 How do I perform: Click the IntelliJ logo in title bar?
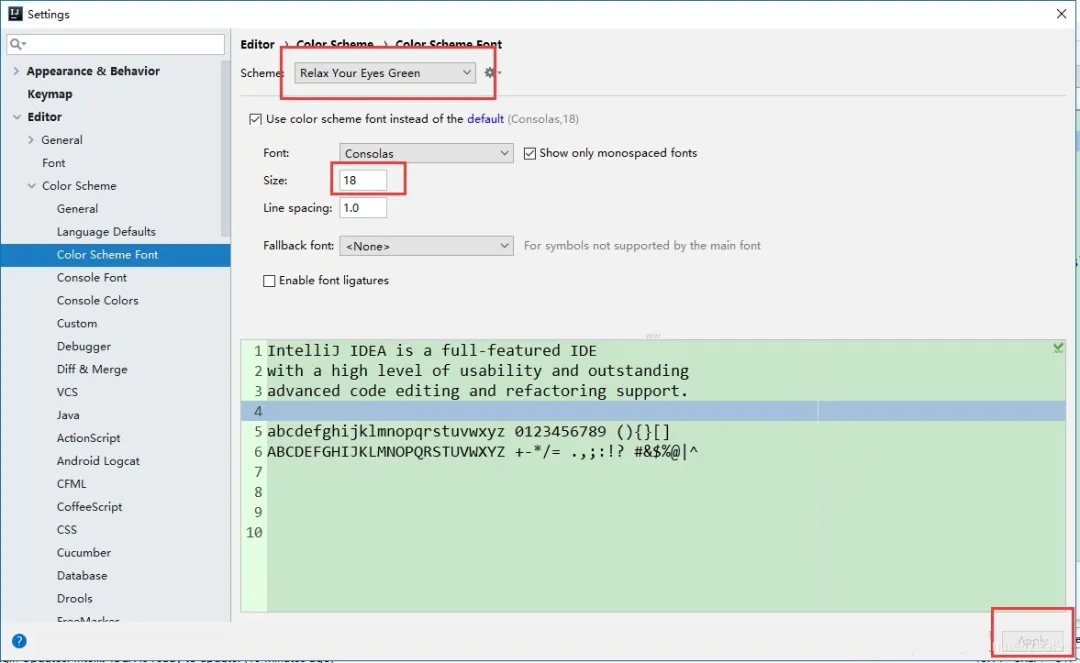pyautogui.click(x=14, y=14)
